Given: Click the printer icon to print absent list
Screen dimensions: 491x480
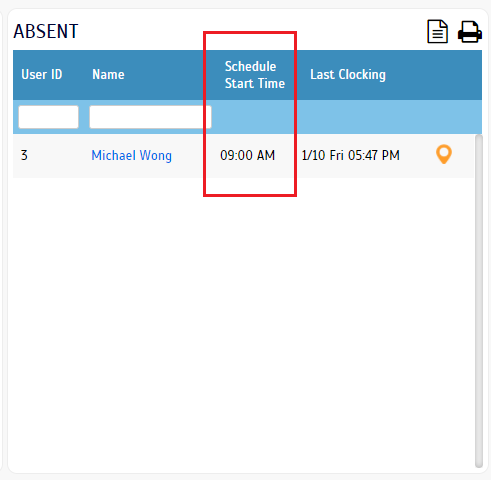Looking at the screenshot, I should pos(470,32).
